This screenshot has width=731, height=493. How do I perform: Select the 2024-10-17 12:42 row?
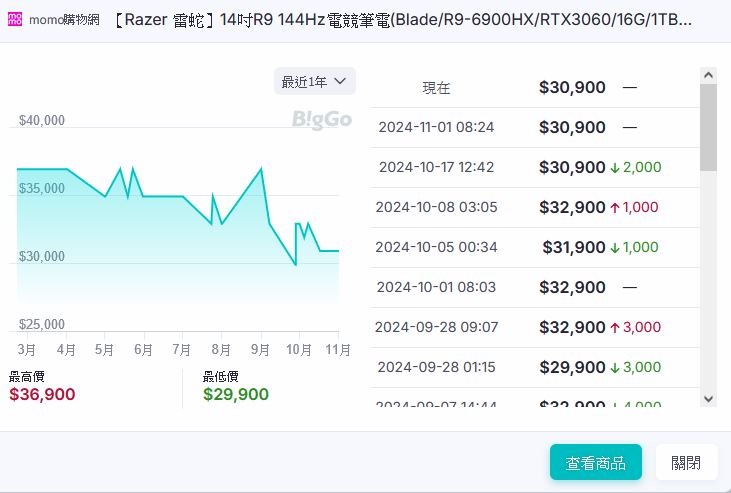[x=535, y=167]
